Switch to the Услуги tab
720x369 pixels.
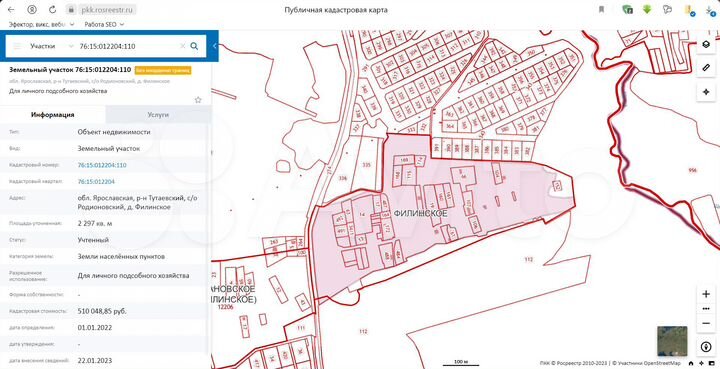tap(158, 115)
